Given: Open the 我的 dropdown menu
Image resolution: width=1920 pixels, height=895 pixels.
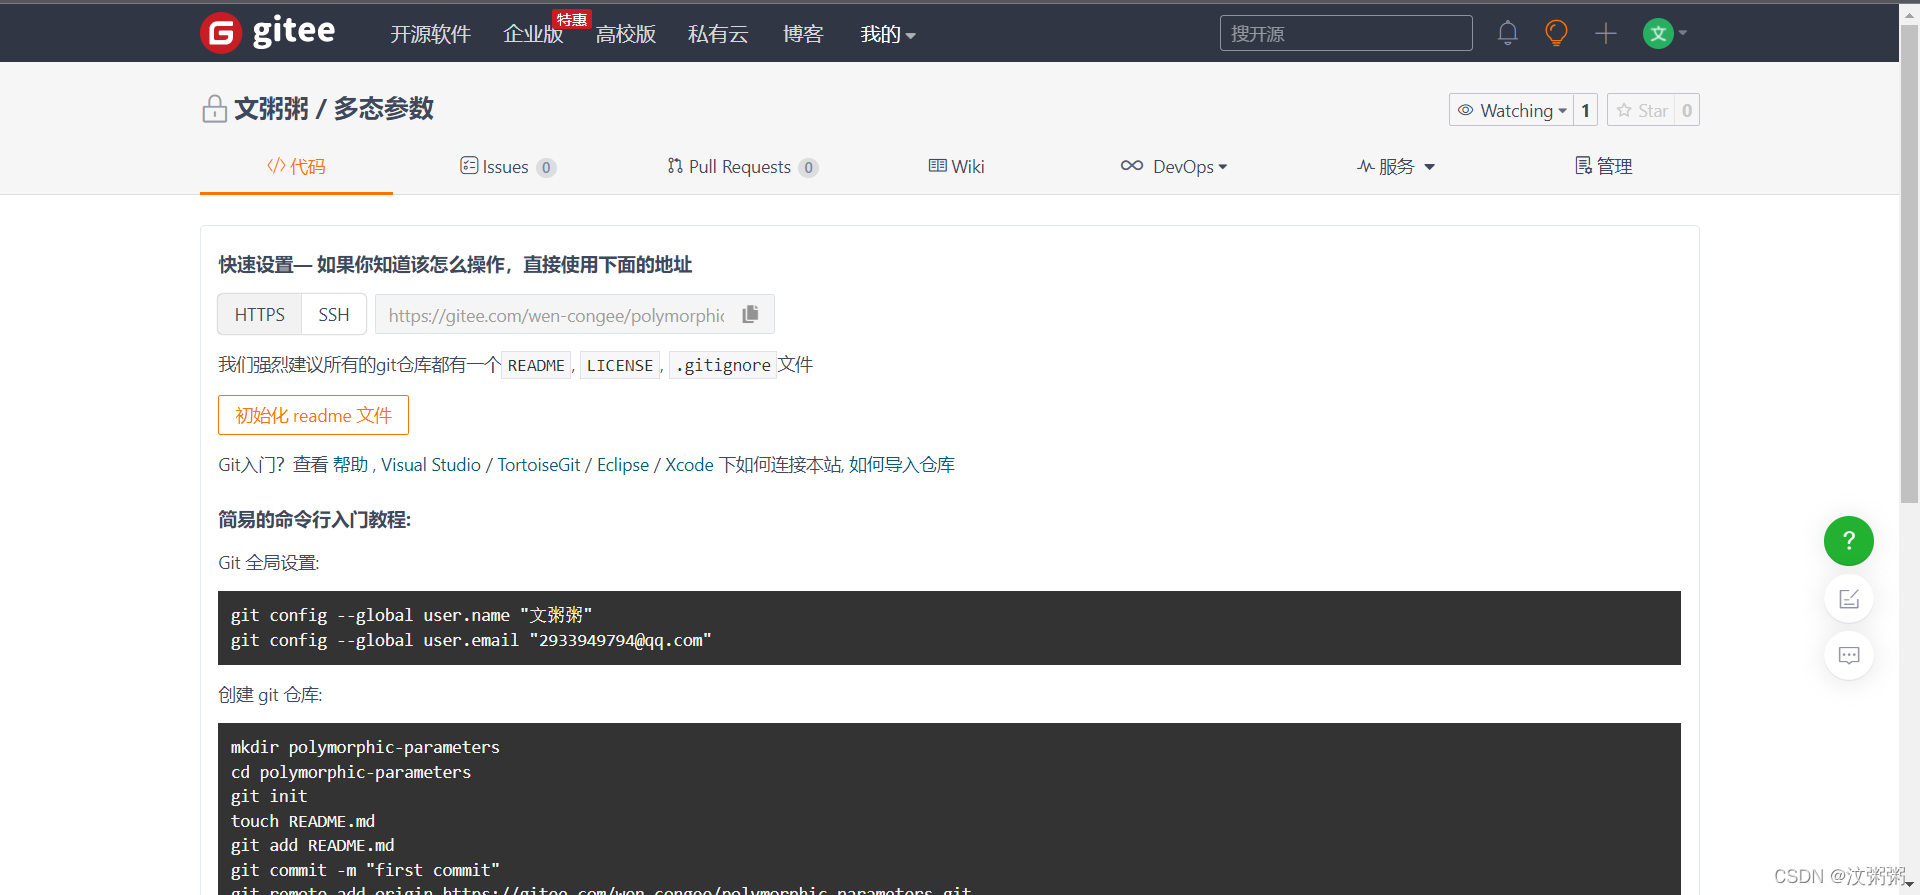Looking at the screenshot, I should (x=888, y=34).
